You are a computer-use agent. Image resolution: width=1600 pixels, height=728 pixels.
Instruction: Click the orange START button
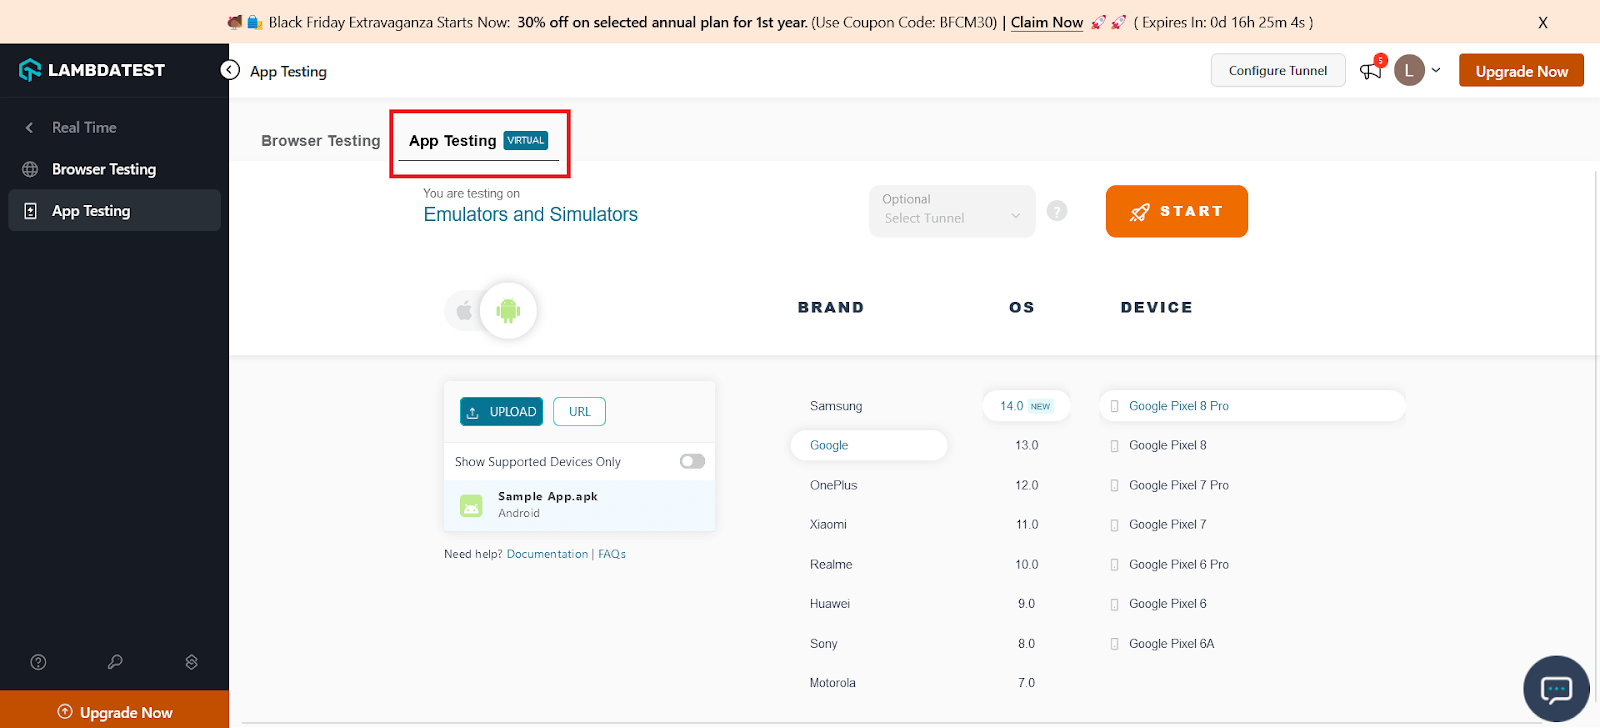pyautogui.click(x=1177, y=211)
